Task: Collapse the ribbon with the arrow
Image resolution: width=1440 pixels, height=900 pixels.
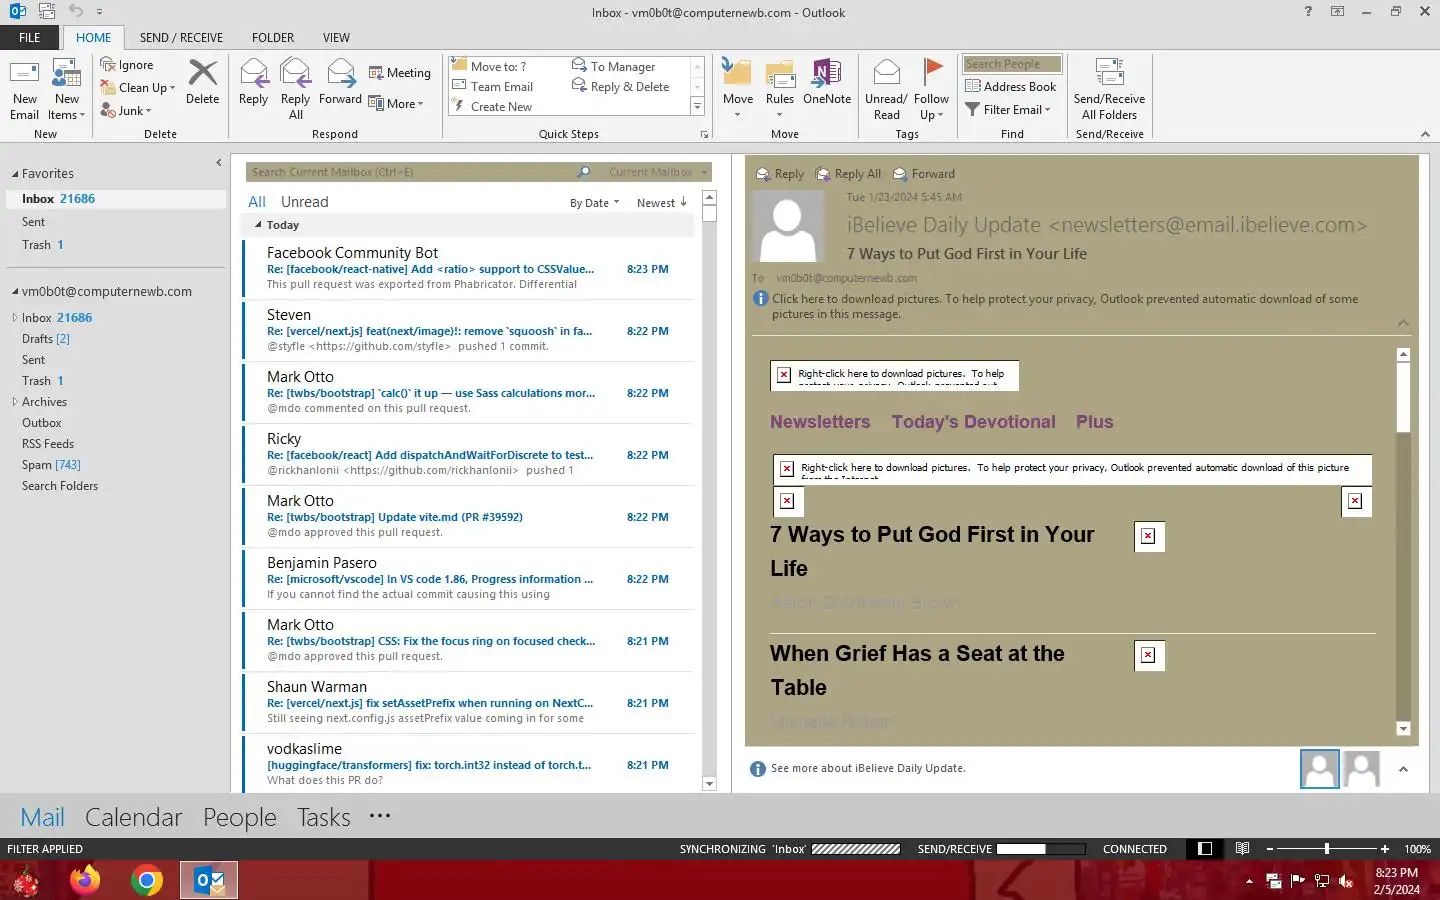Action: coord(1425,134)
